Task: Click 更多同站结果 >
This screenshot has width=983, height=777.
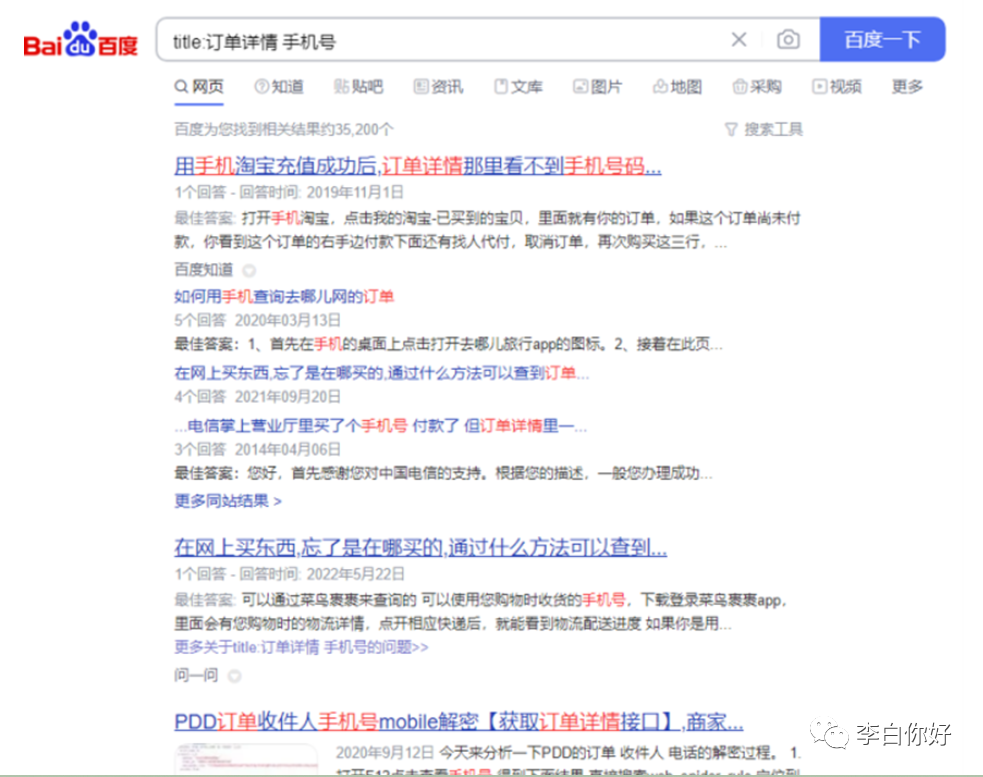Action: coord(228,501)
